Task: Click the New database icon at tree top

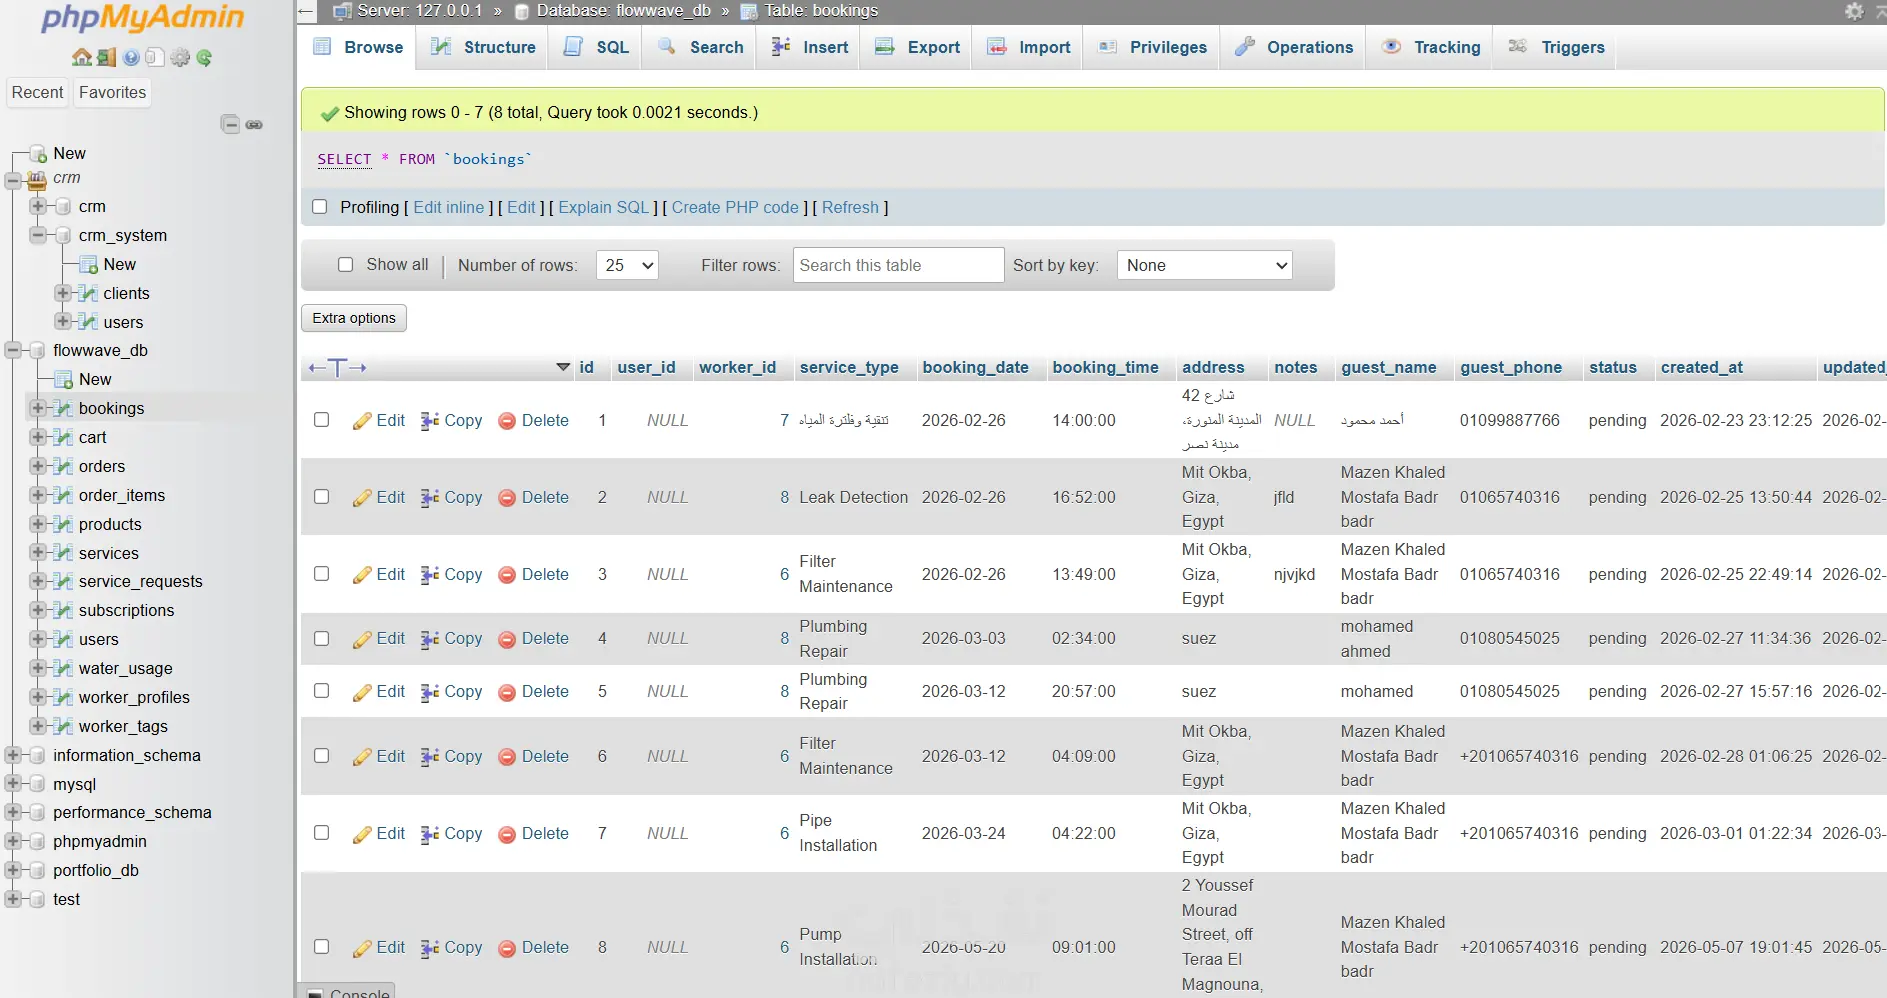Action: click(x=39, y=154)
